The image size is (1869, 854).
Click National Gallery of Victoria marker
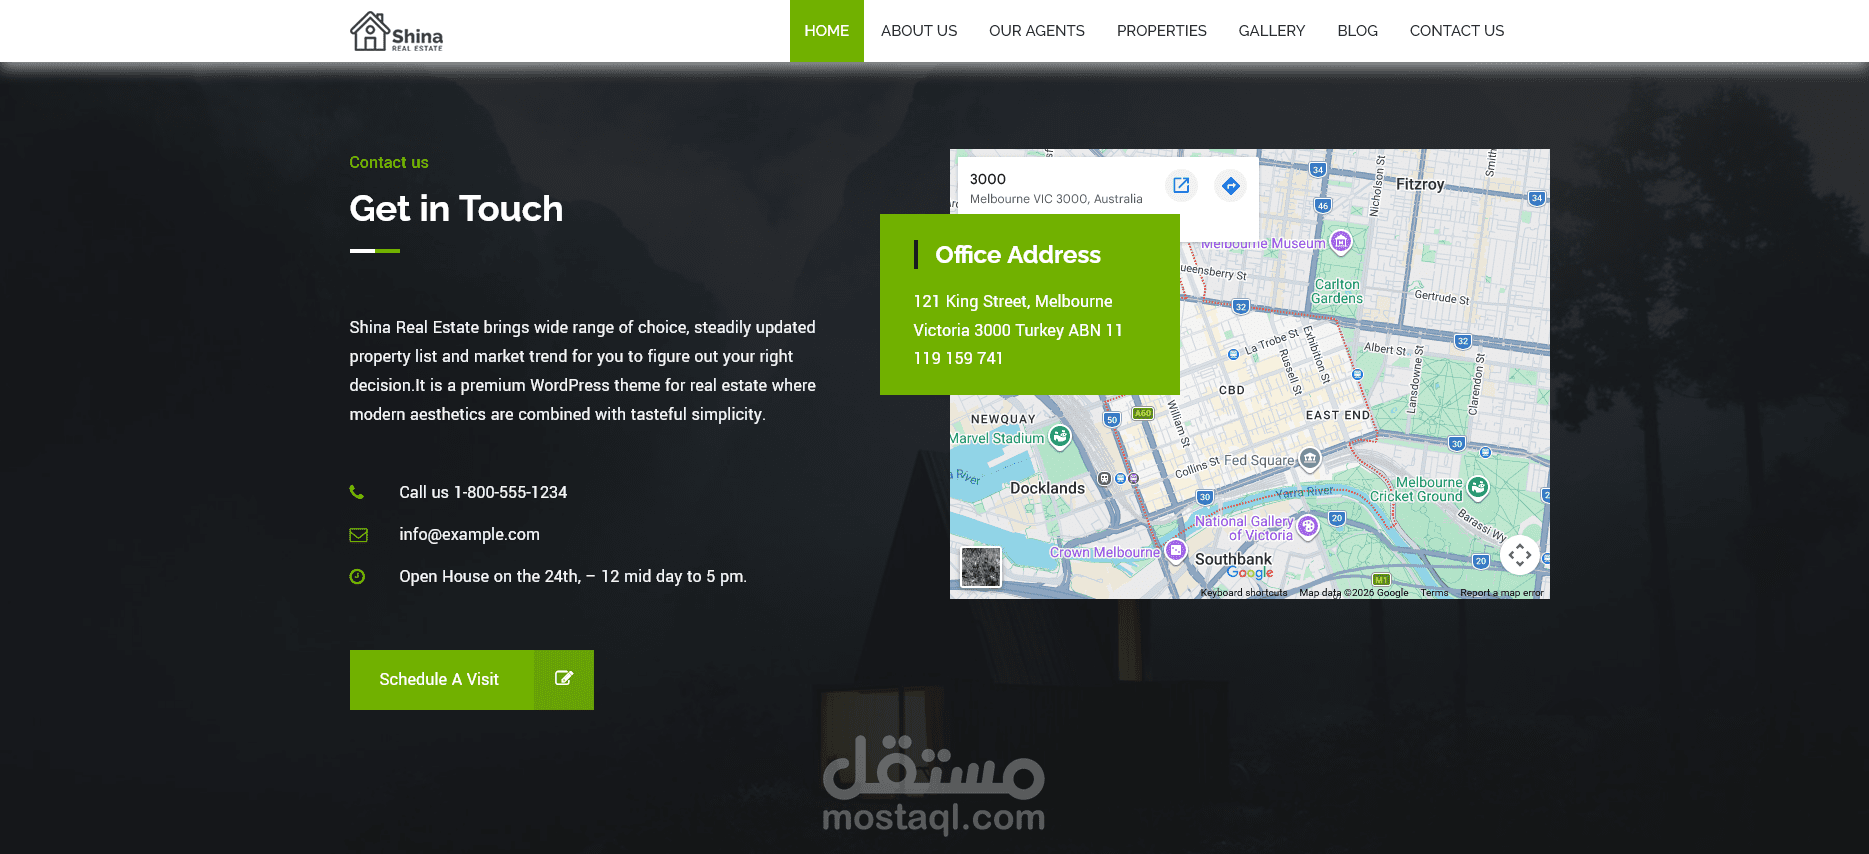pyautogui.click(x=1308, y=525)
